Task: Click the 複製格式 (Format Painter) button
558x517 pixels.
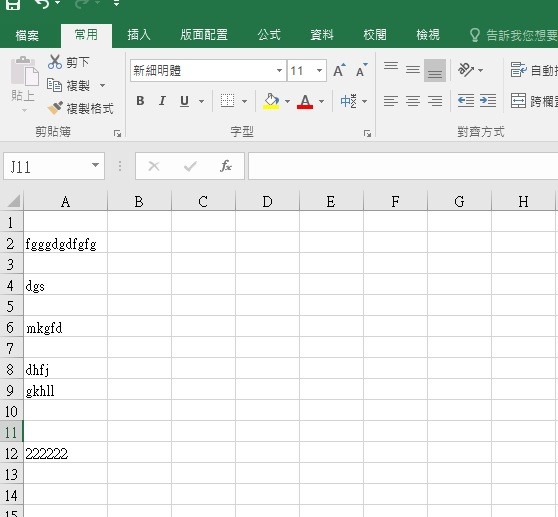Action: point(80,109)
